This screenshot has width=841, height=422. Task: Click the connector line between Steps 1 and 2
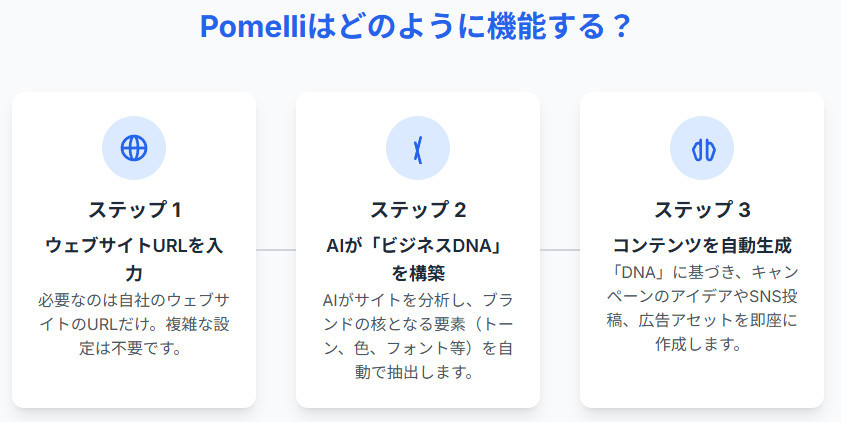(x=276, y=249)
